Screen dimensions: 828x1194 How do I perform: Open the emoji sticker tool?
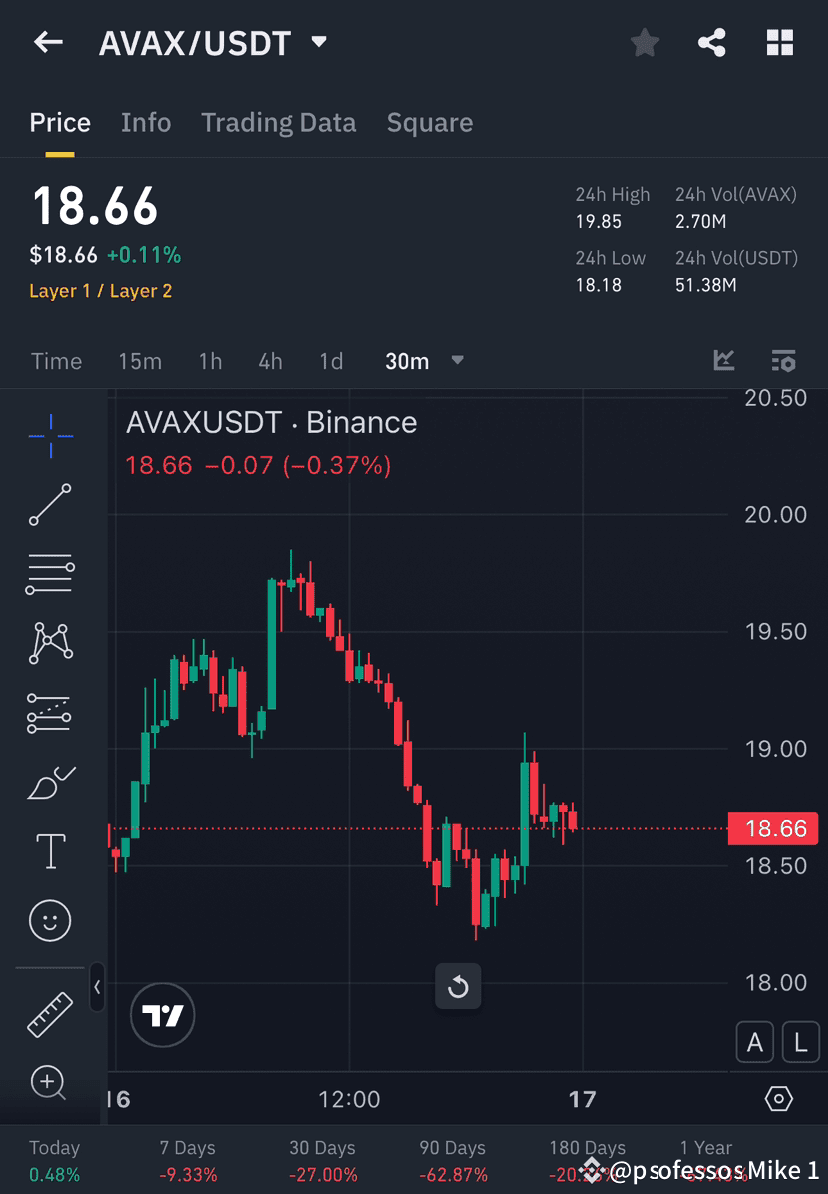[50, 920]
